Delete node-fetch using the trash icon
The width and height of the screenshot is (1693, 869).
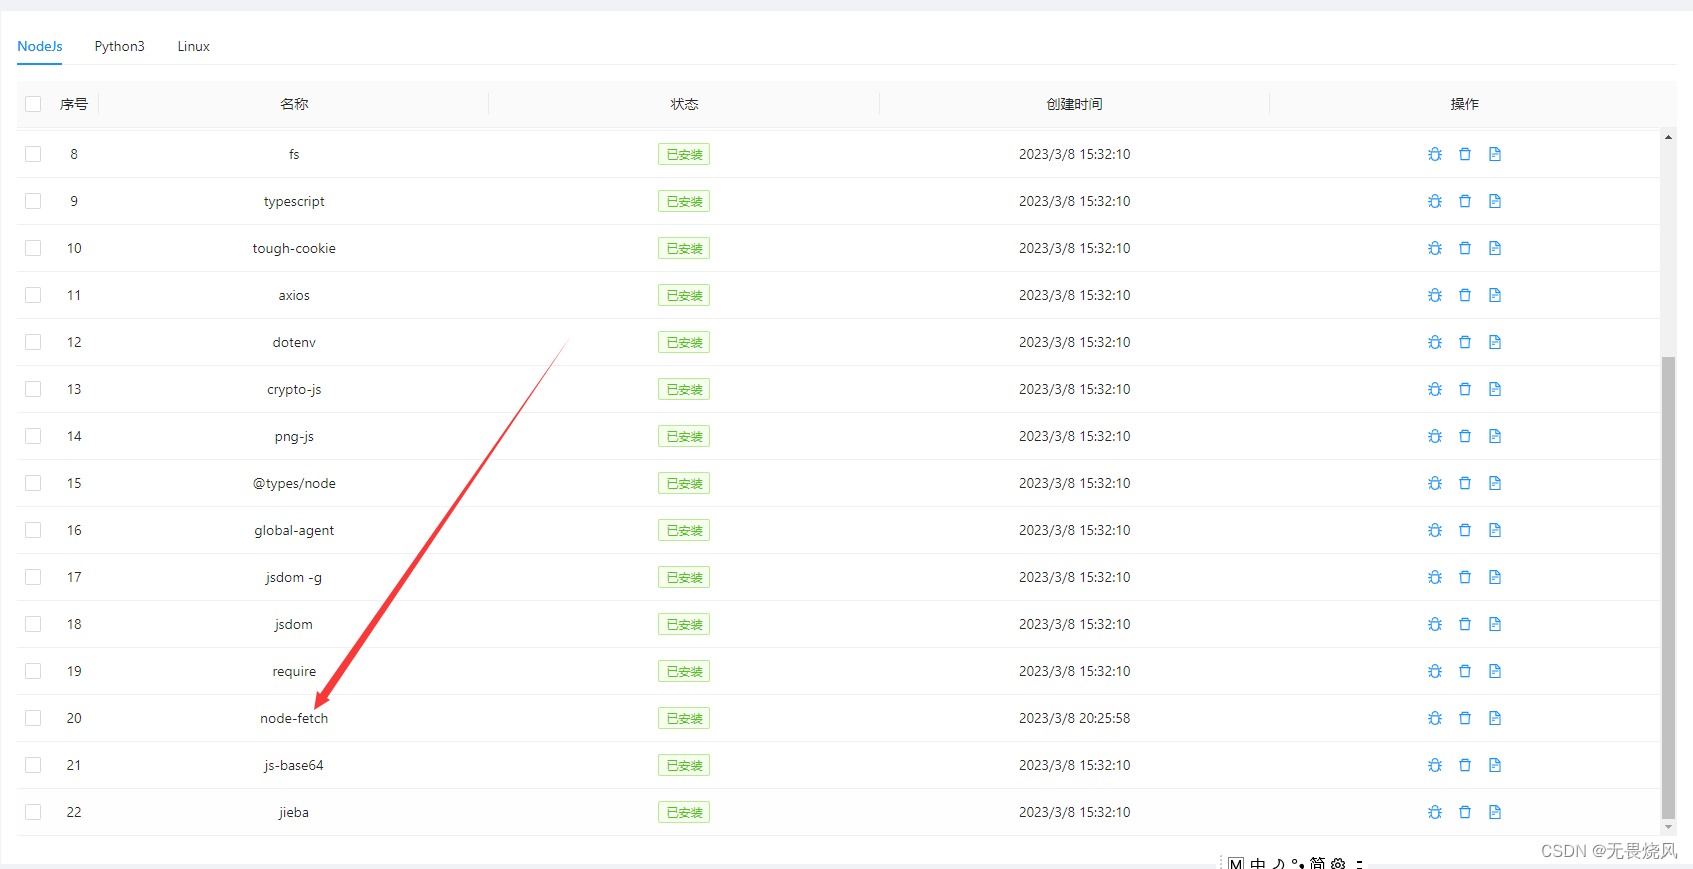click(x=1465, y=718)
